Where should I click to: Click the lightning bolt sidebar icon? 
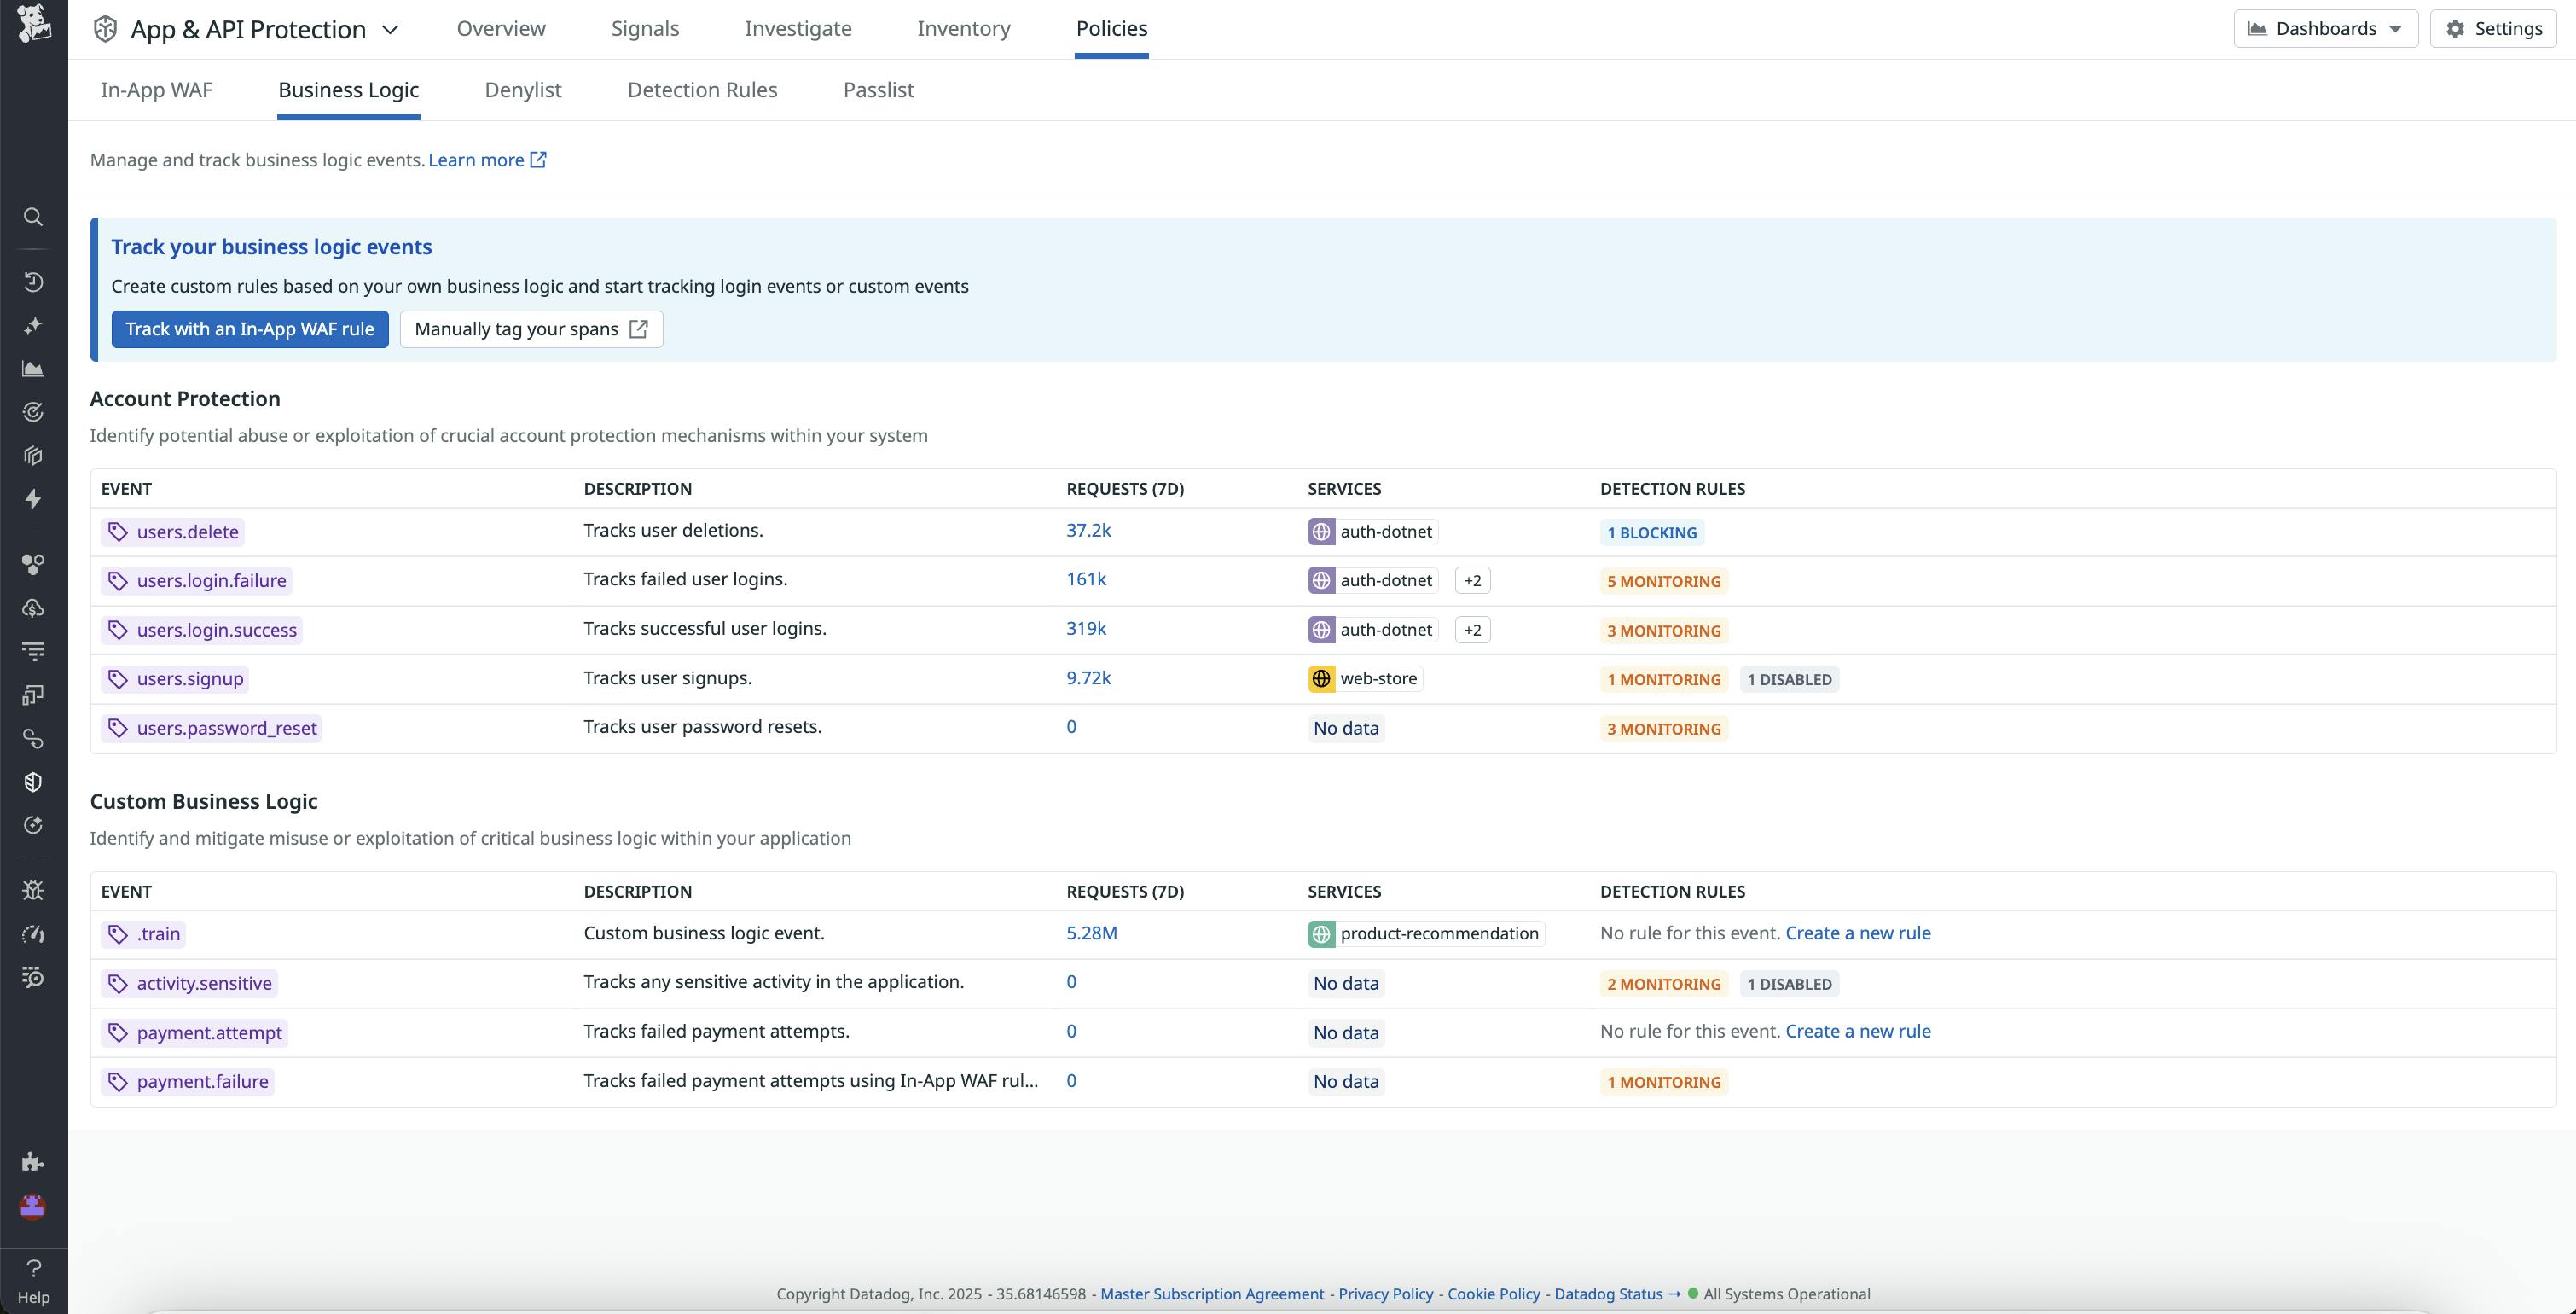pos(33,499)
